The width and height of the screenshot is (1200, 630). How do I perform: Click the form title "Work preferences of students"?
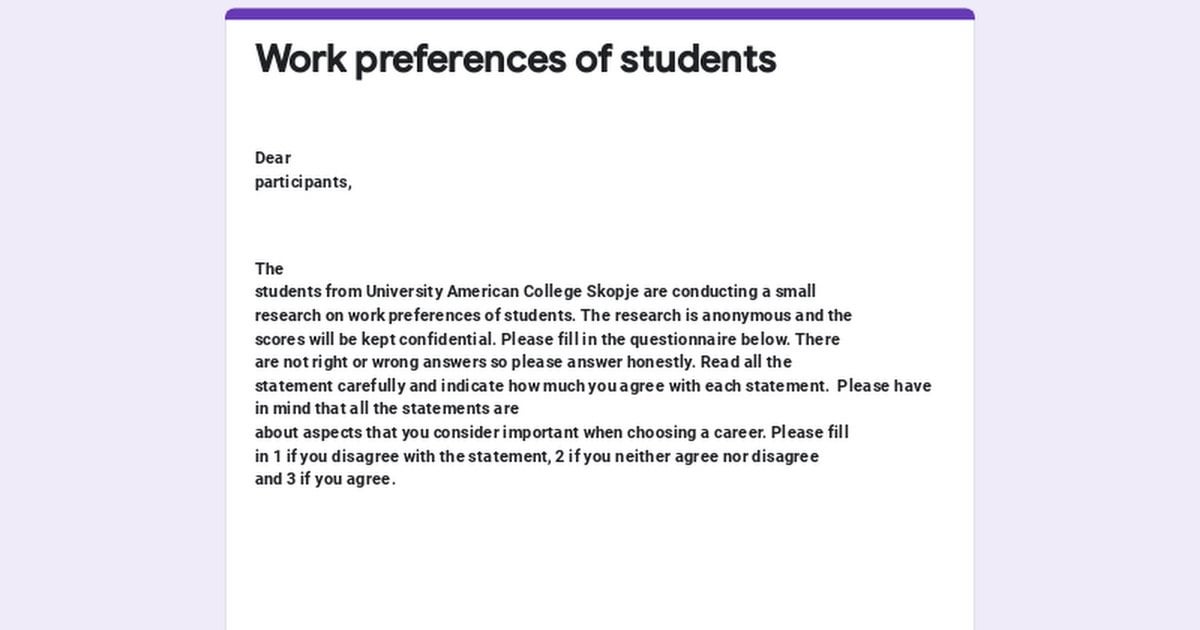pos(516,59)
